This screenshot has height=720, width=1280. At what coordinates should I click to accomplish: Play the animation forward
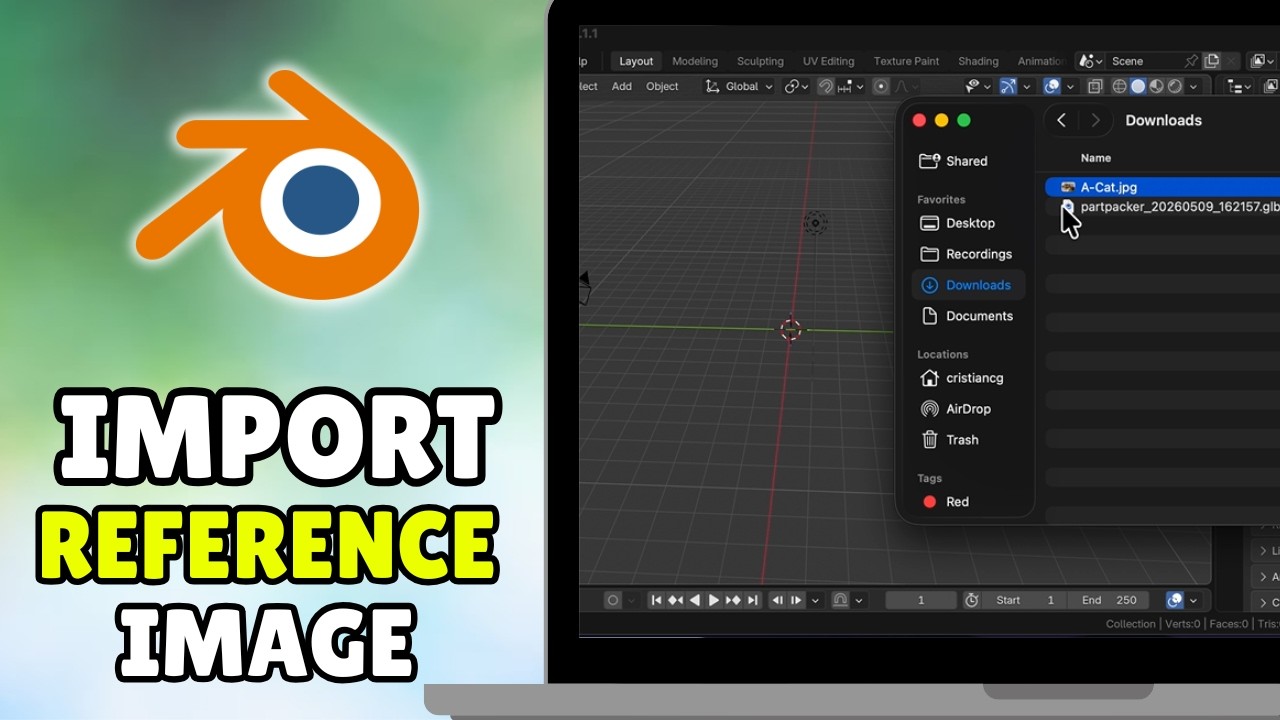713,600
